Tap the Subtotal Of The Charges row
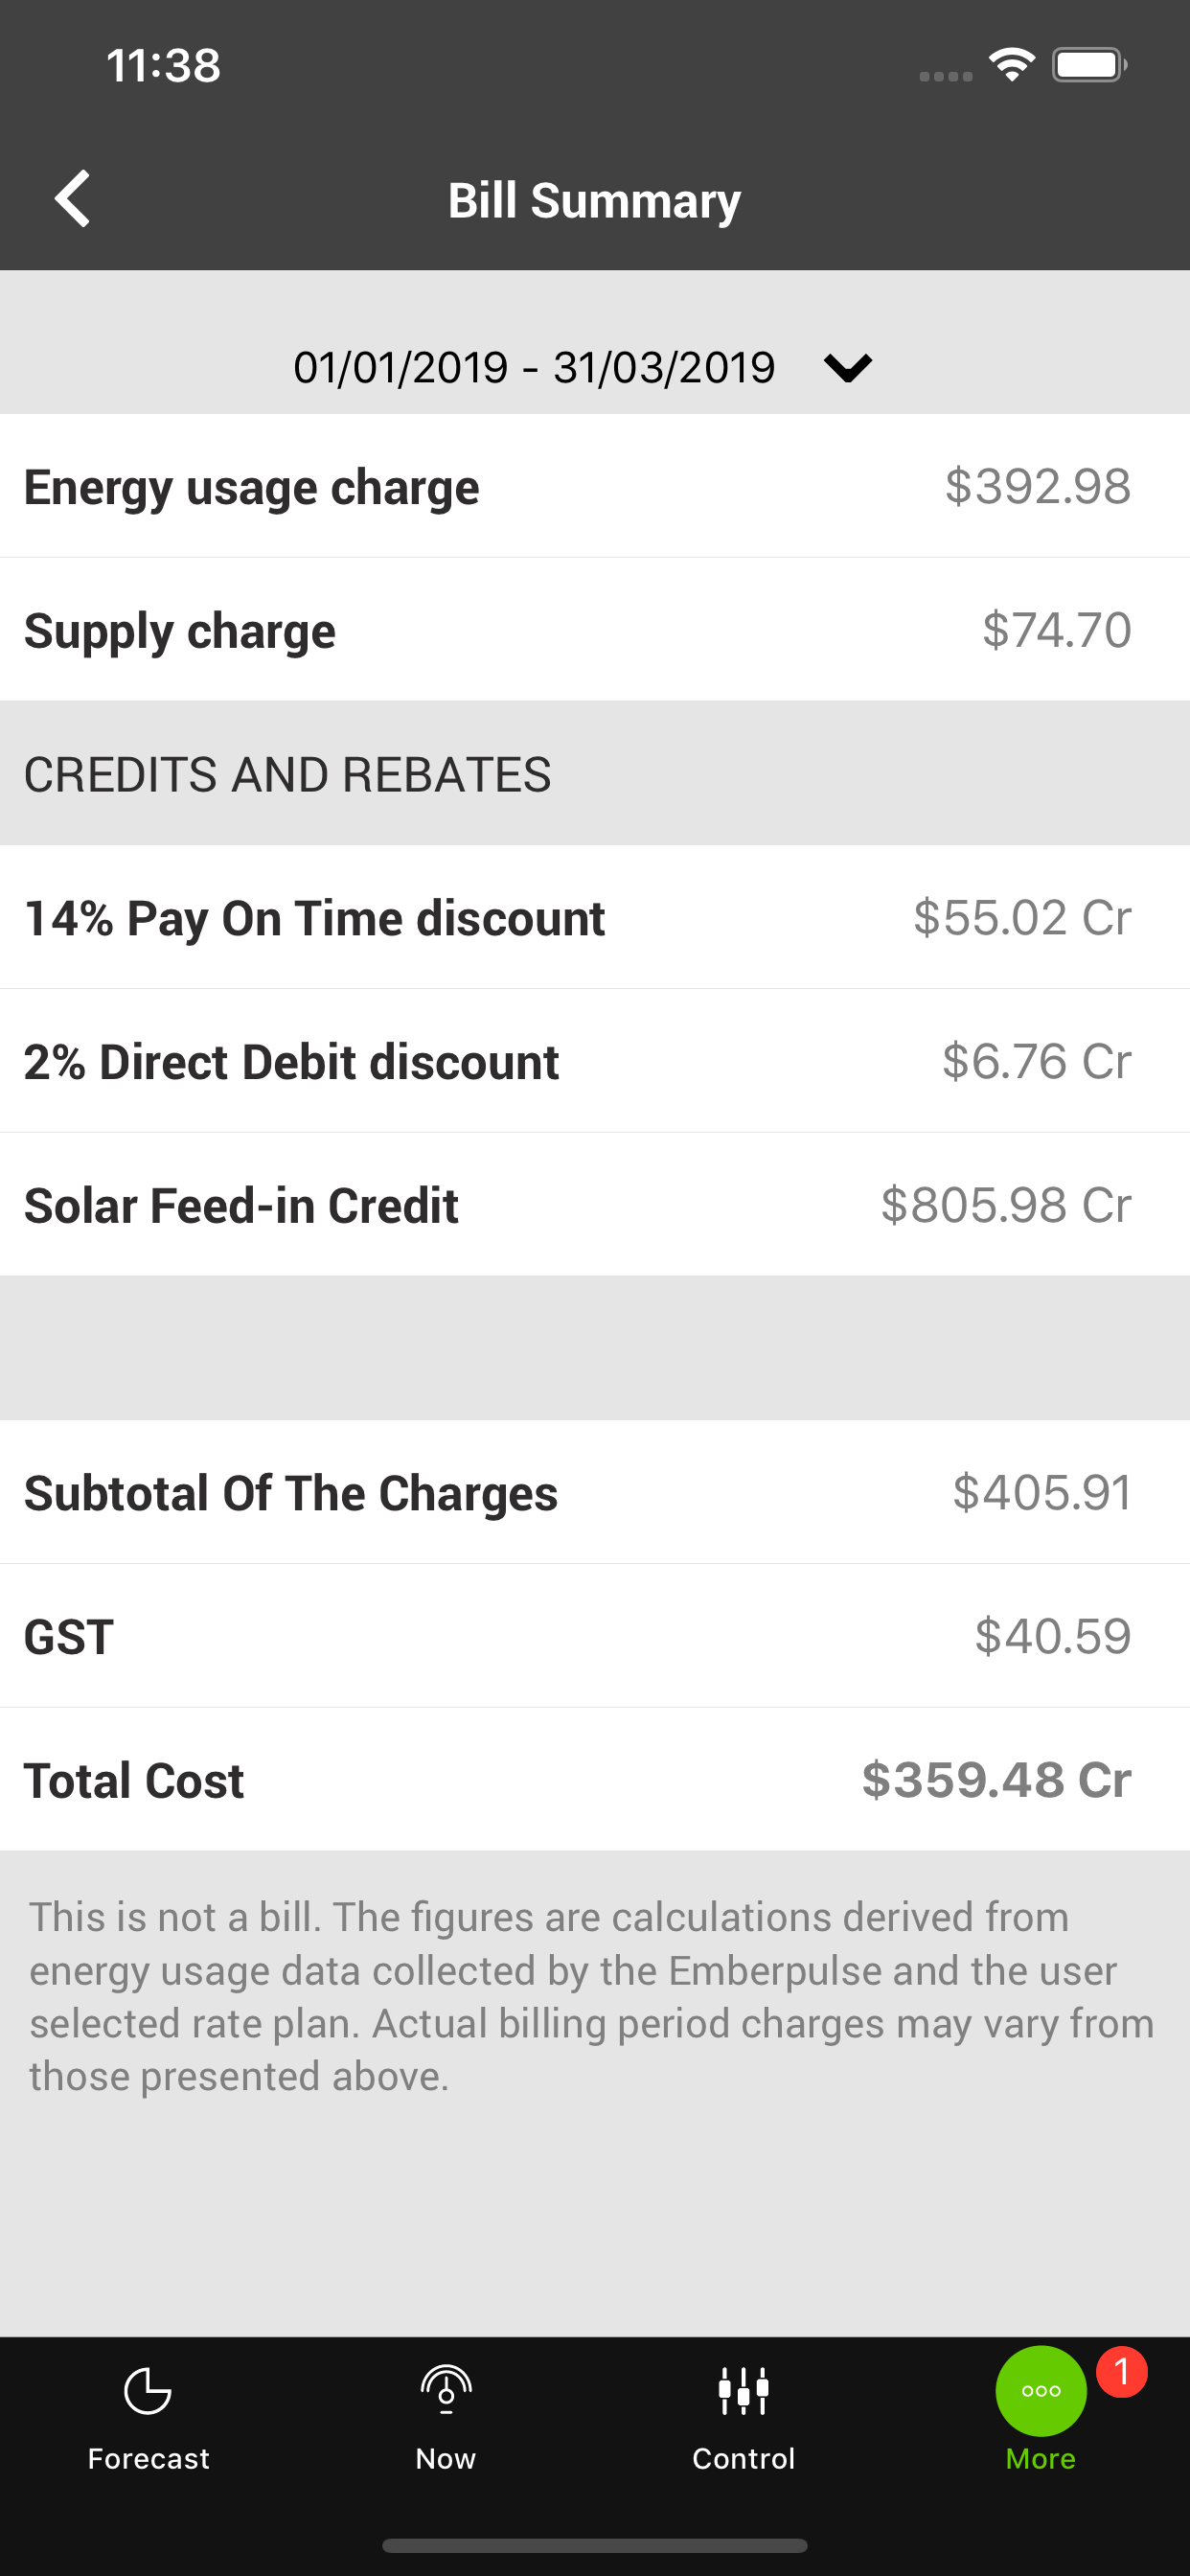 (x=595, y=1492)
